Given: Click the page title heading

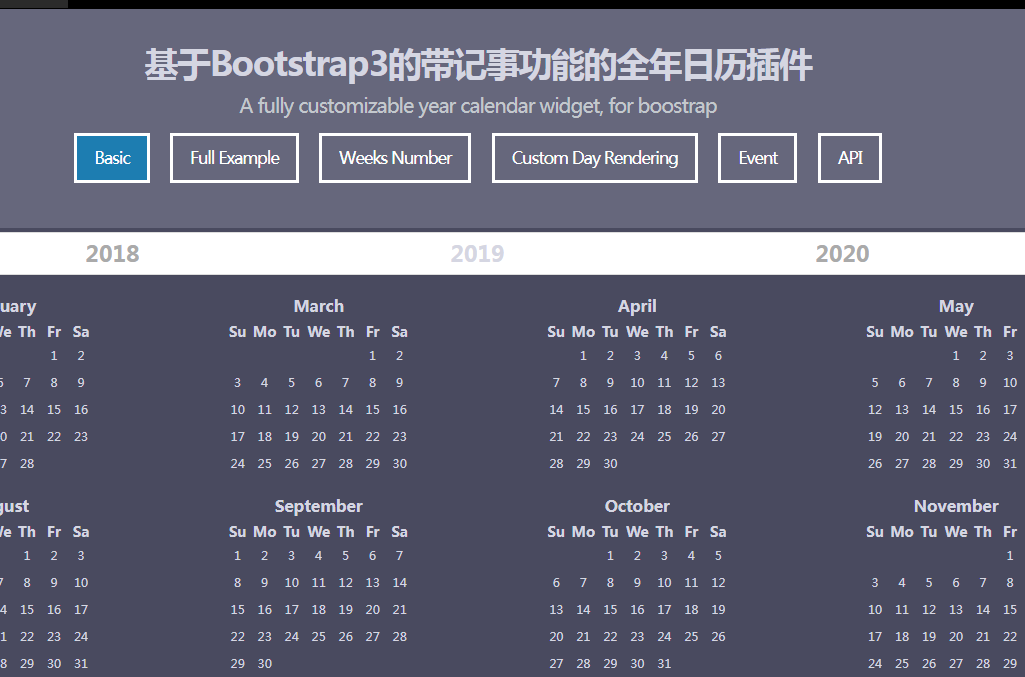Looking at the screenshot, I should [x=478, y=65].
